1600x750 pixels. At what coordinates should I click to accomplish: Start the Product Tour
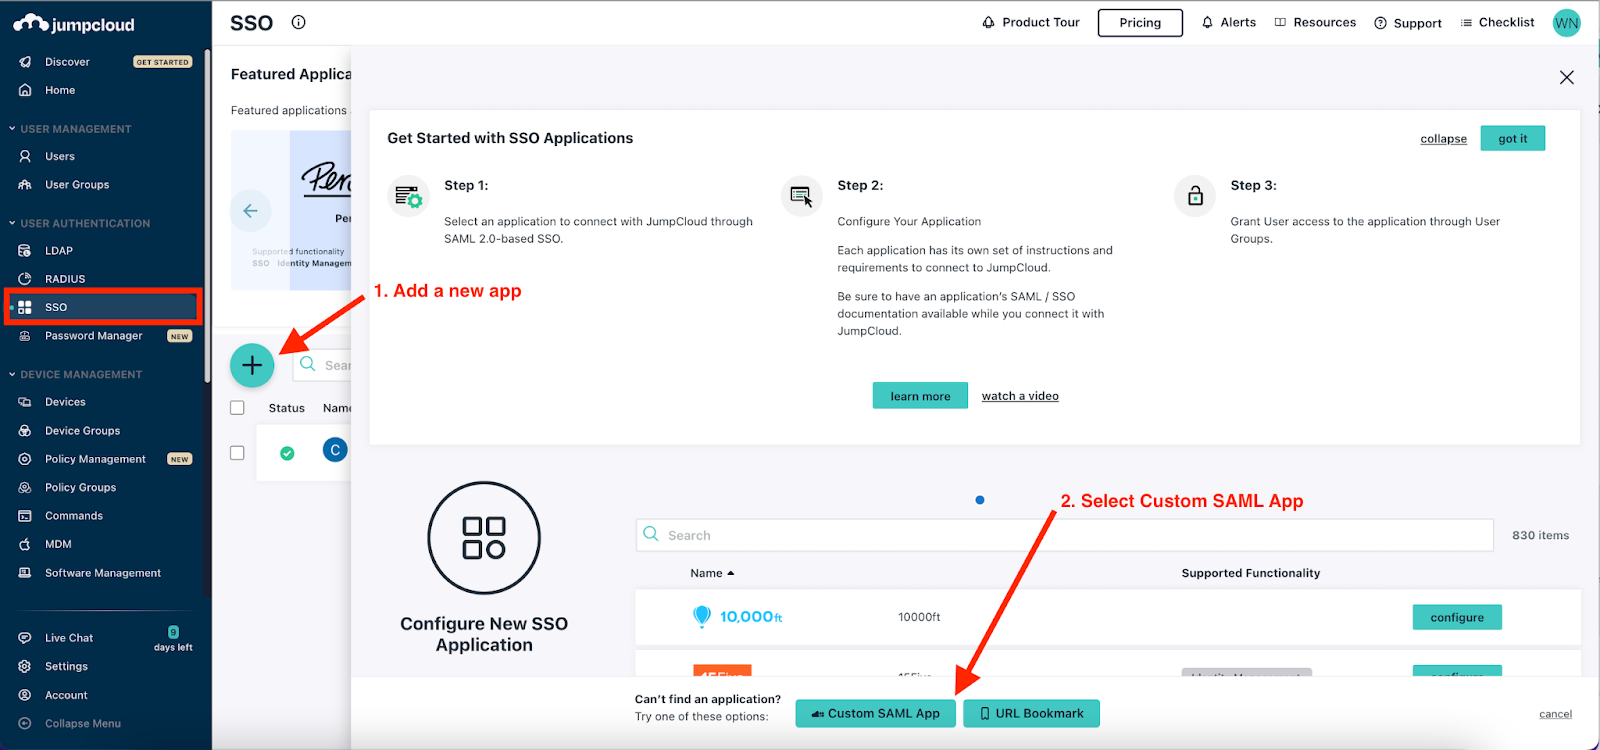pos(1031,22)
